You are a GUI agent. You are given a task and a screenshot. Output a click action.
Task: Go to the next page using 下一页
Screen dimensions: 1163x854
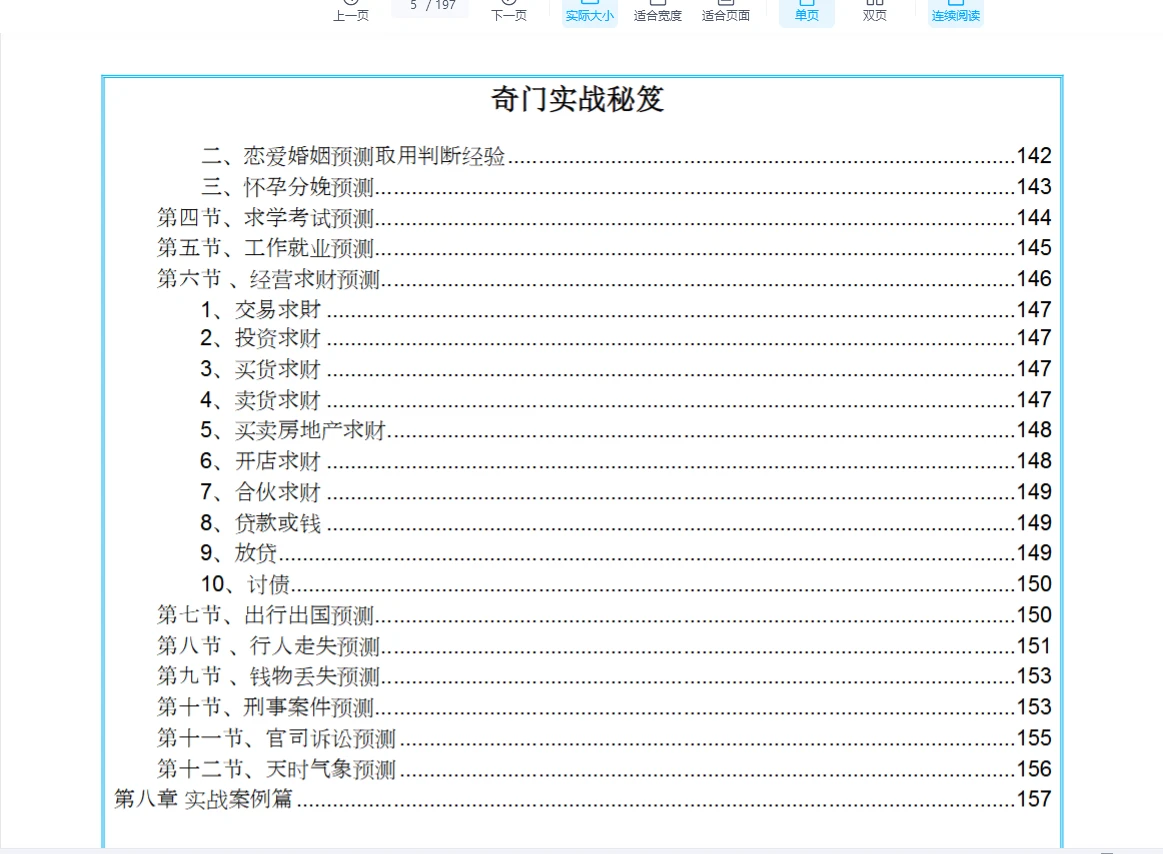coord(509,10)
